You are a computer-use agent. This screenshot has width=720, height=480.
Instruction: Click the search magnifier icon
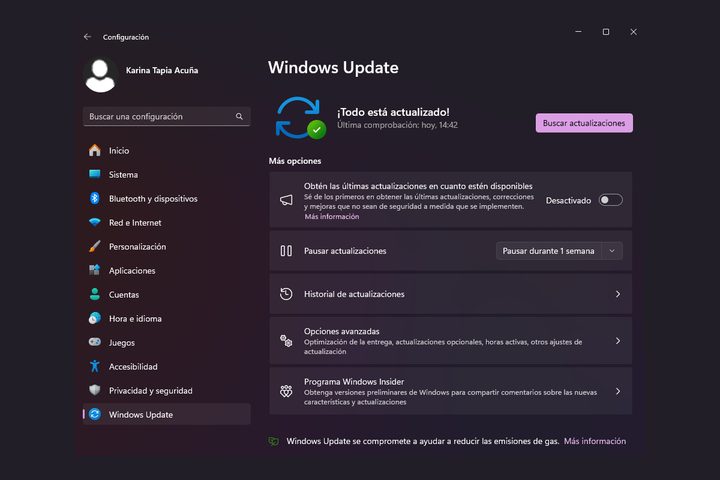pos(239,117)
